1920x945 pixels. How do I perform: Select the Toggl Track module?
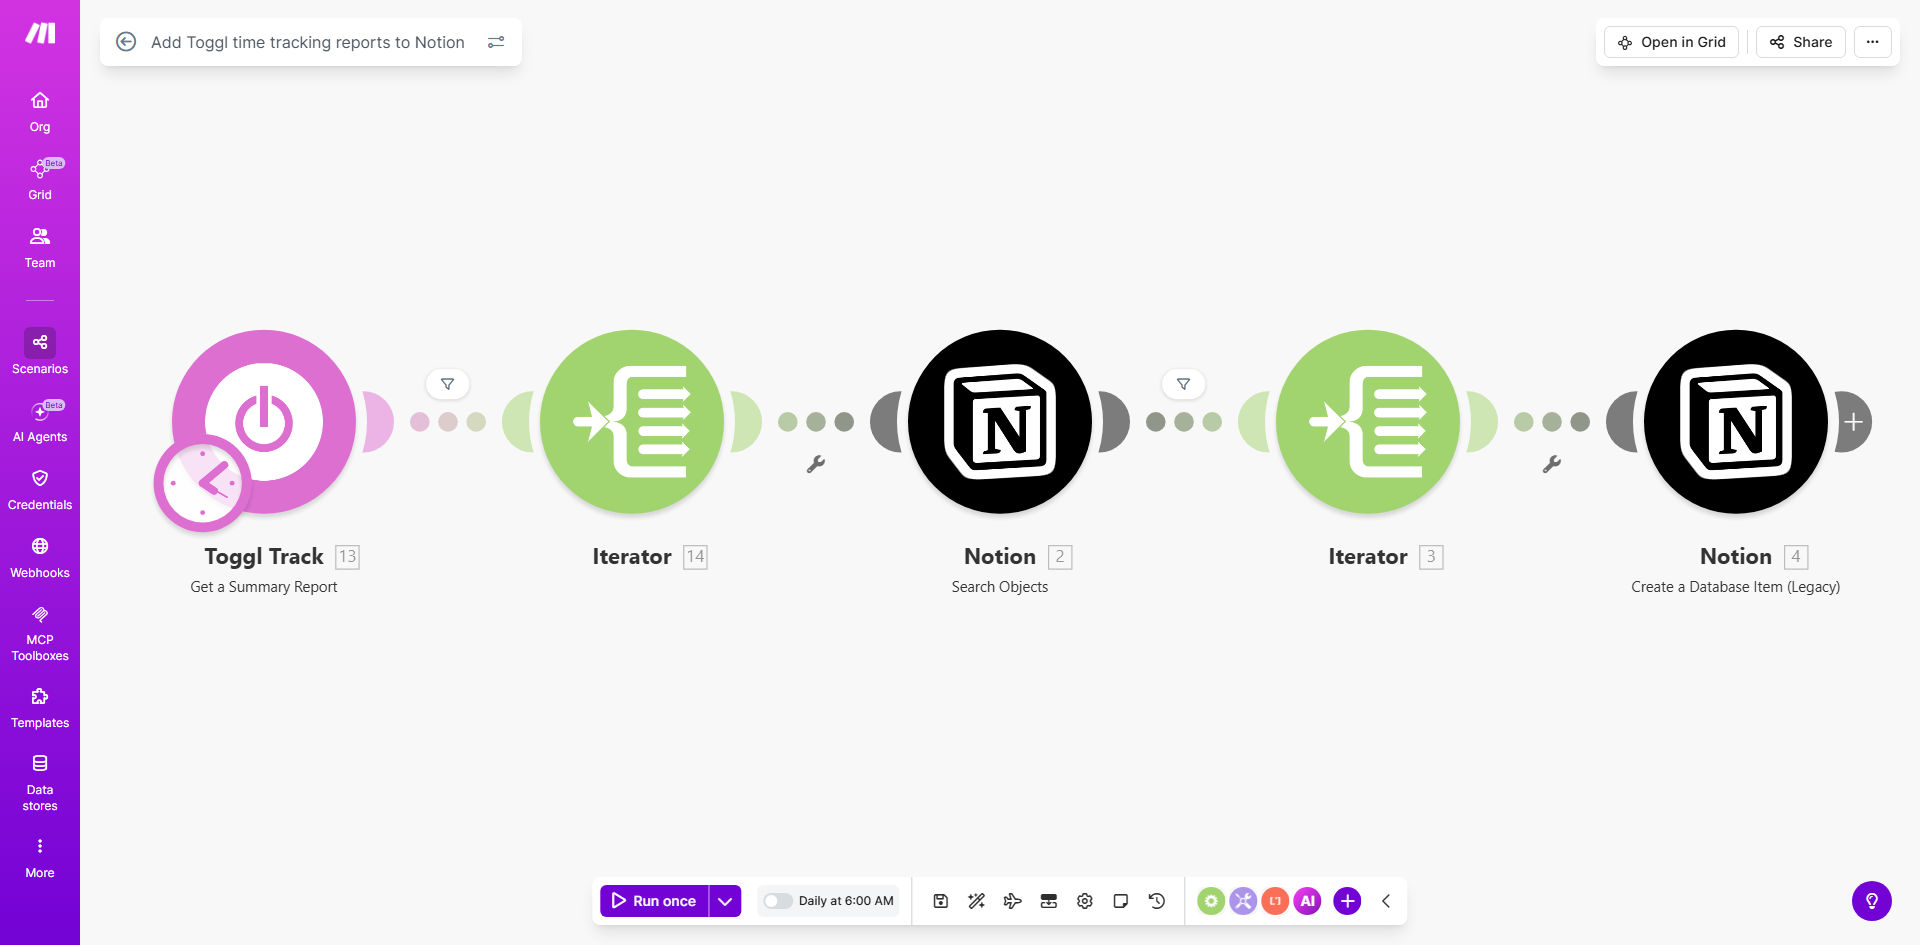point(264,421)
